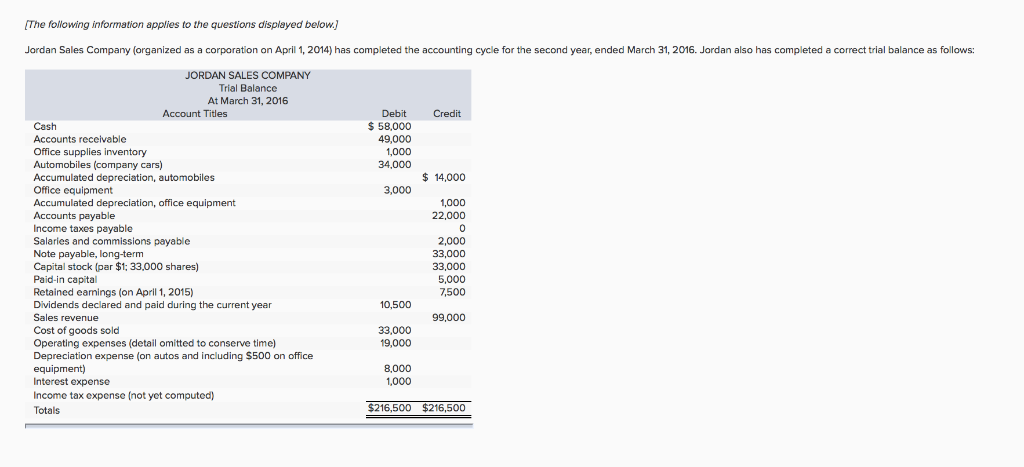1024x467 pixels.
Task: Click the debit value '49,000'
Action: click(x=395, y=139)
